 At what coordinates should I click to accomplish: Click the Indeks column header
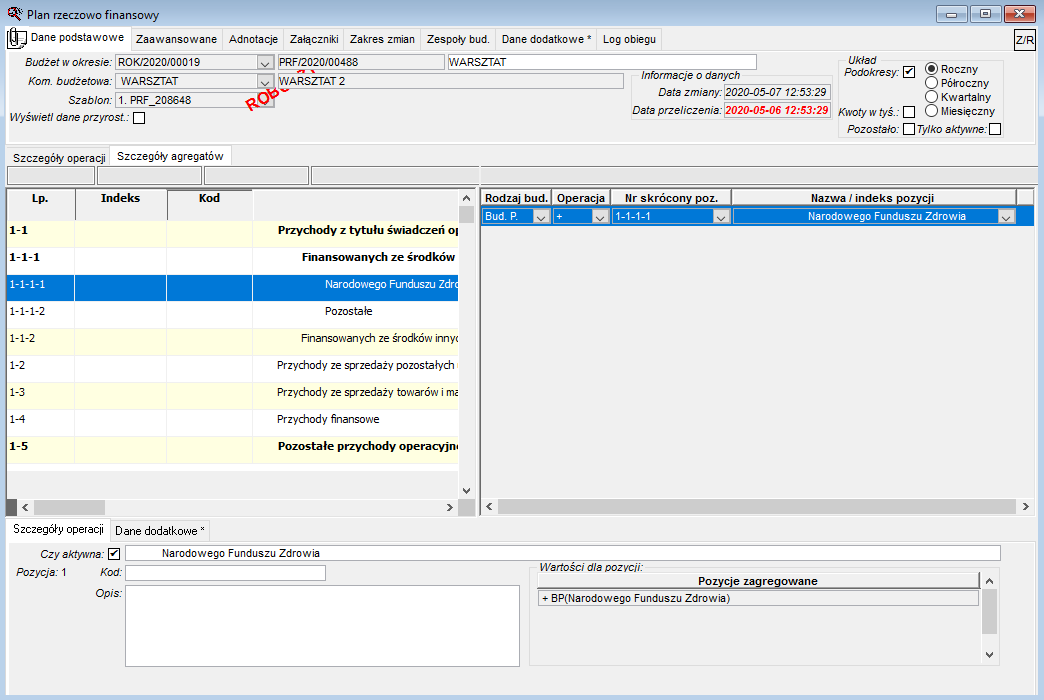121,204
